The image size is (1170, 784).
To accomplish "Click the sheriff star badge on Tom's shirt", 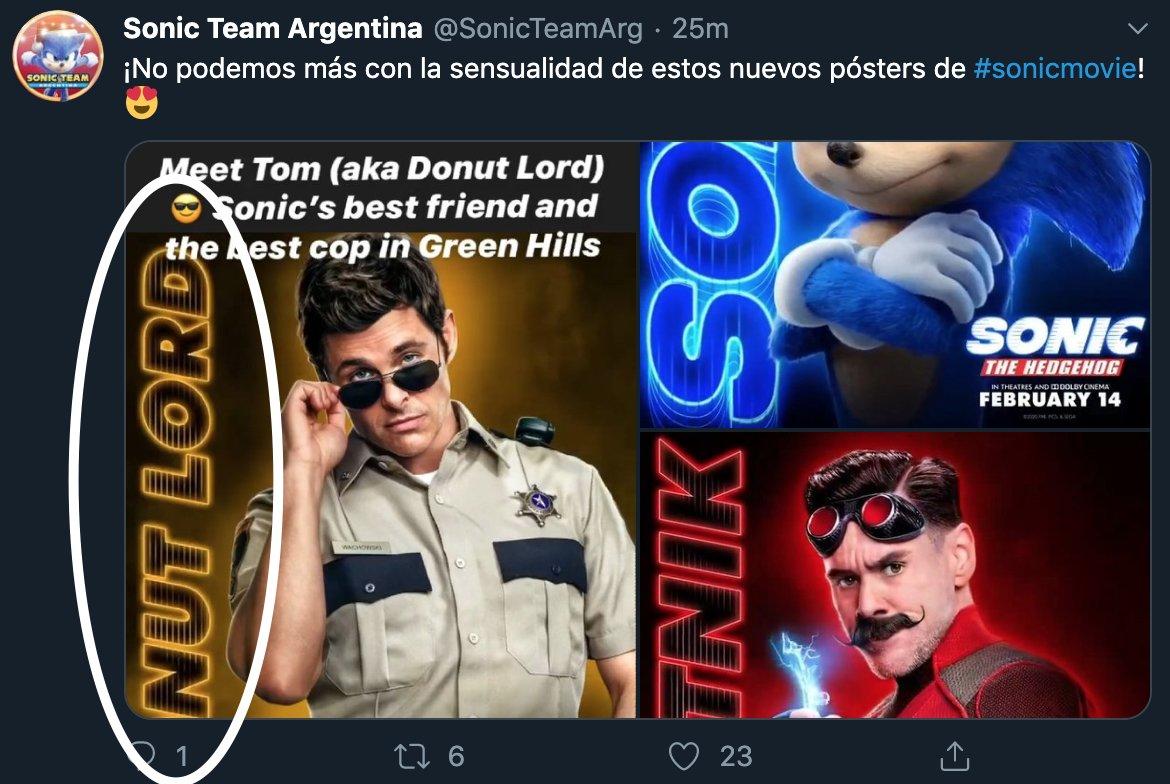I will click(538, 504).
